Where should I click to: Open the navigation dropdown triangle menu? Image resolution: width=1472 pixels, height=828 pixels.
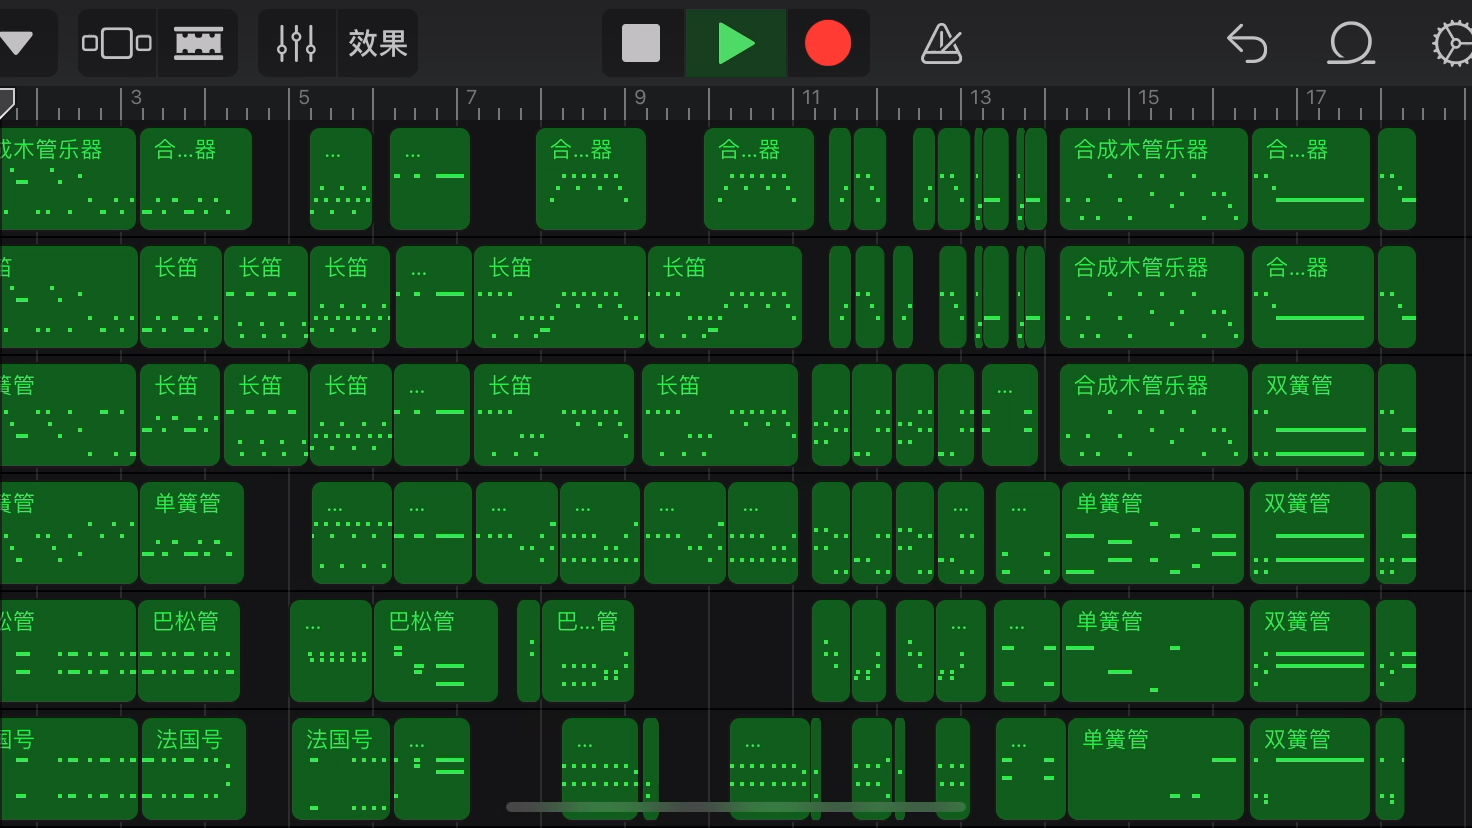16,43
